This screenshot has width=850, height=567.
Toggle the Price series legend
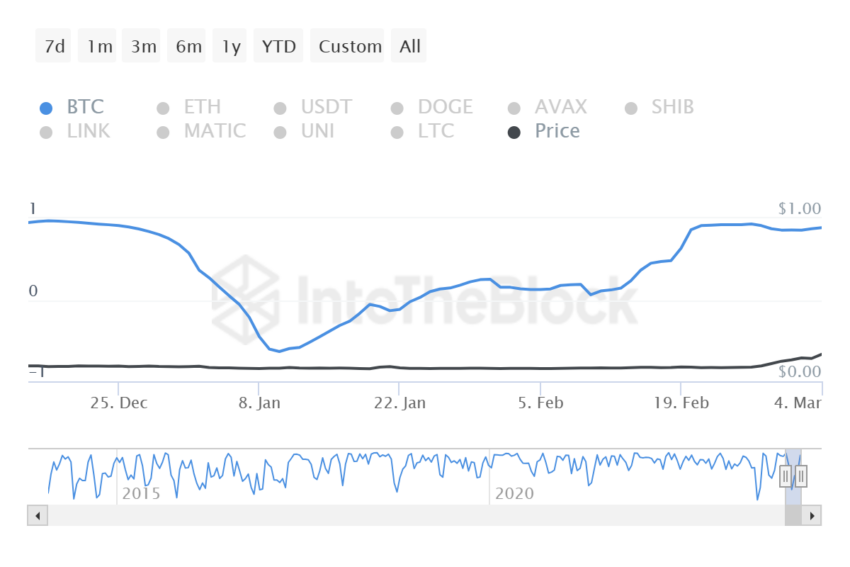tap(544, 131)
